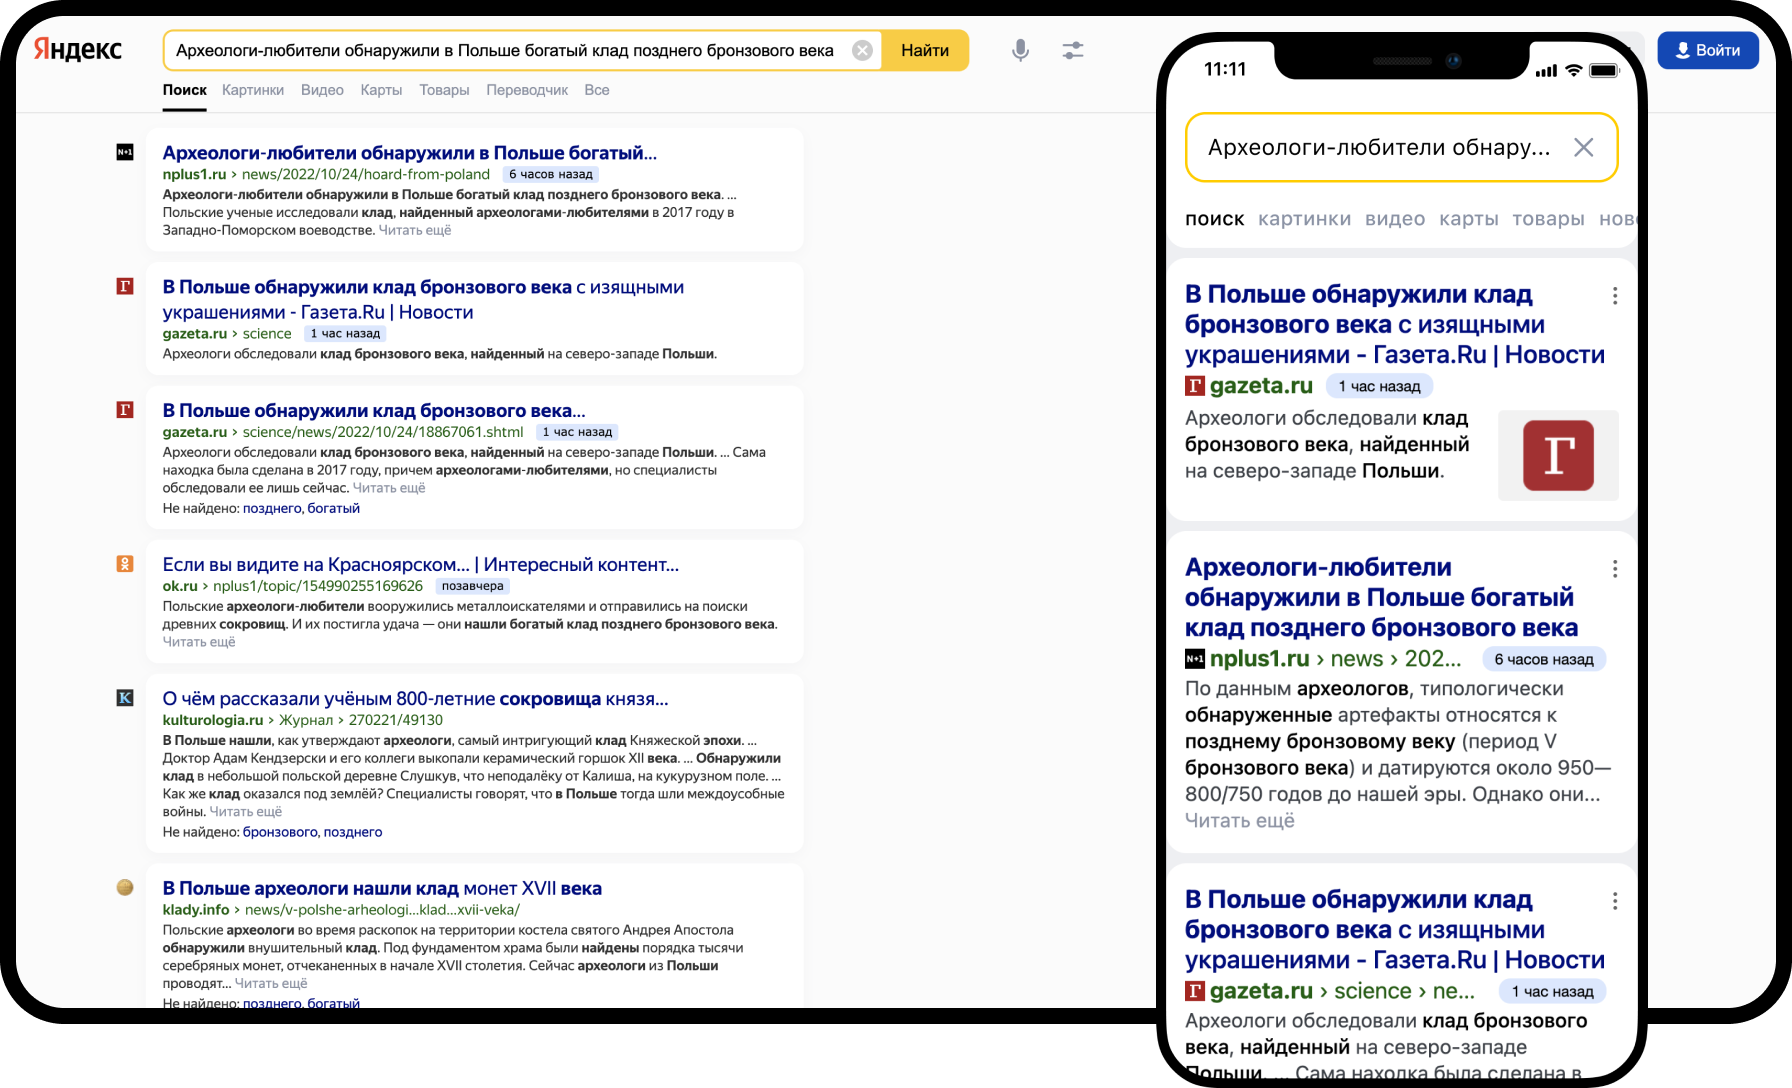Click N+1 favicon of first result
The width and height of the screenshot is (1792, 1088).
point(125,152)
